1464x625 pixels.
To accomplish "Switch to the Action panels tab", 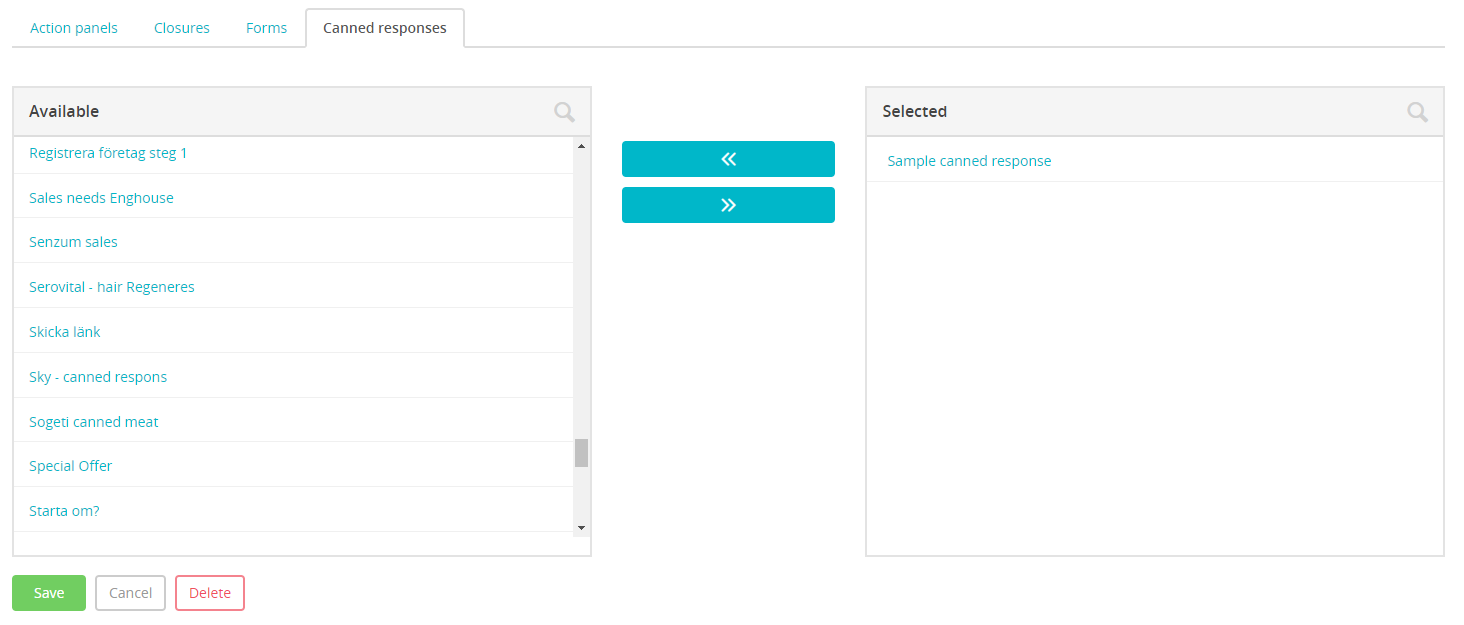I will (x=74, y=28).
